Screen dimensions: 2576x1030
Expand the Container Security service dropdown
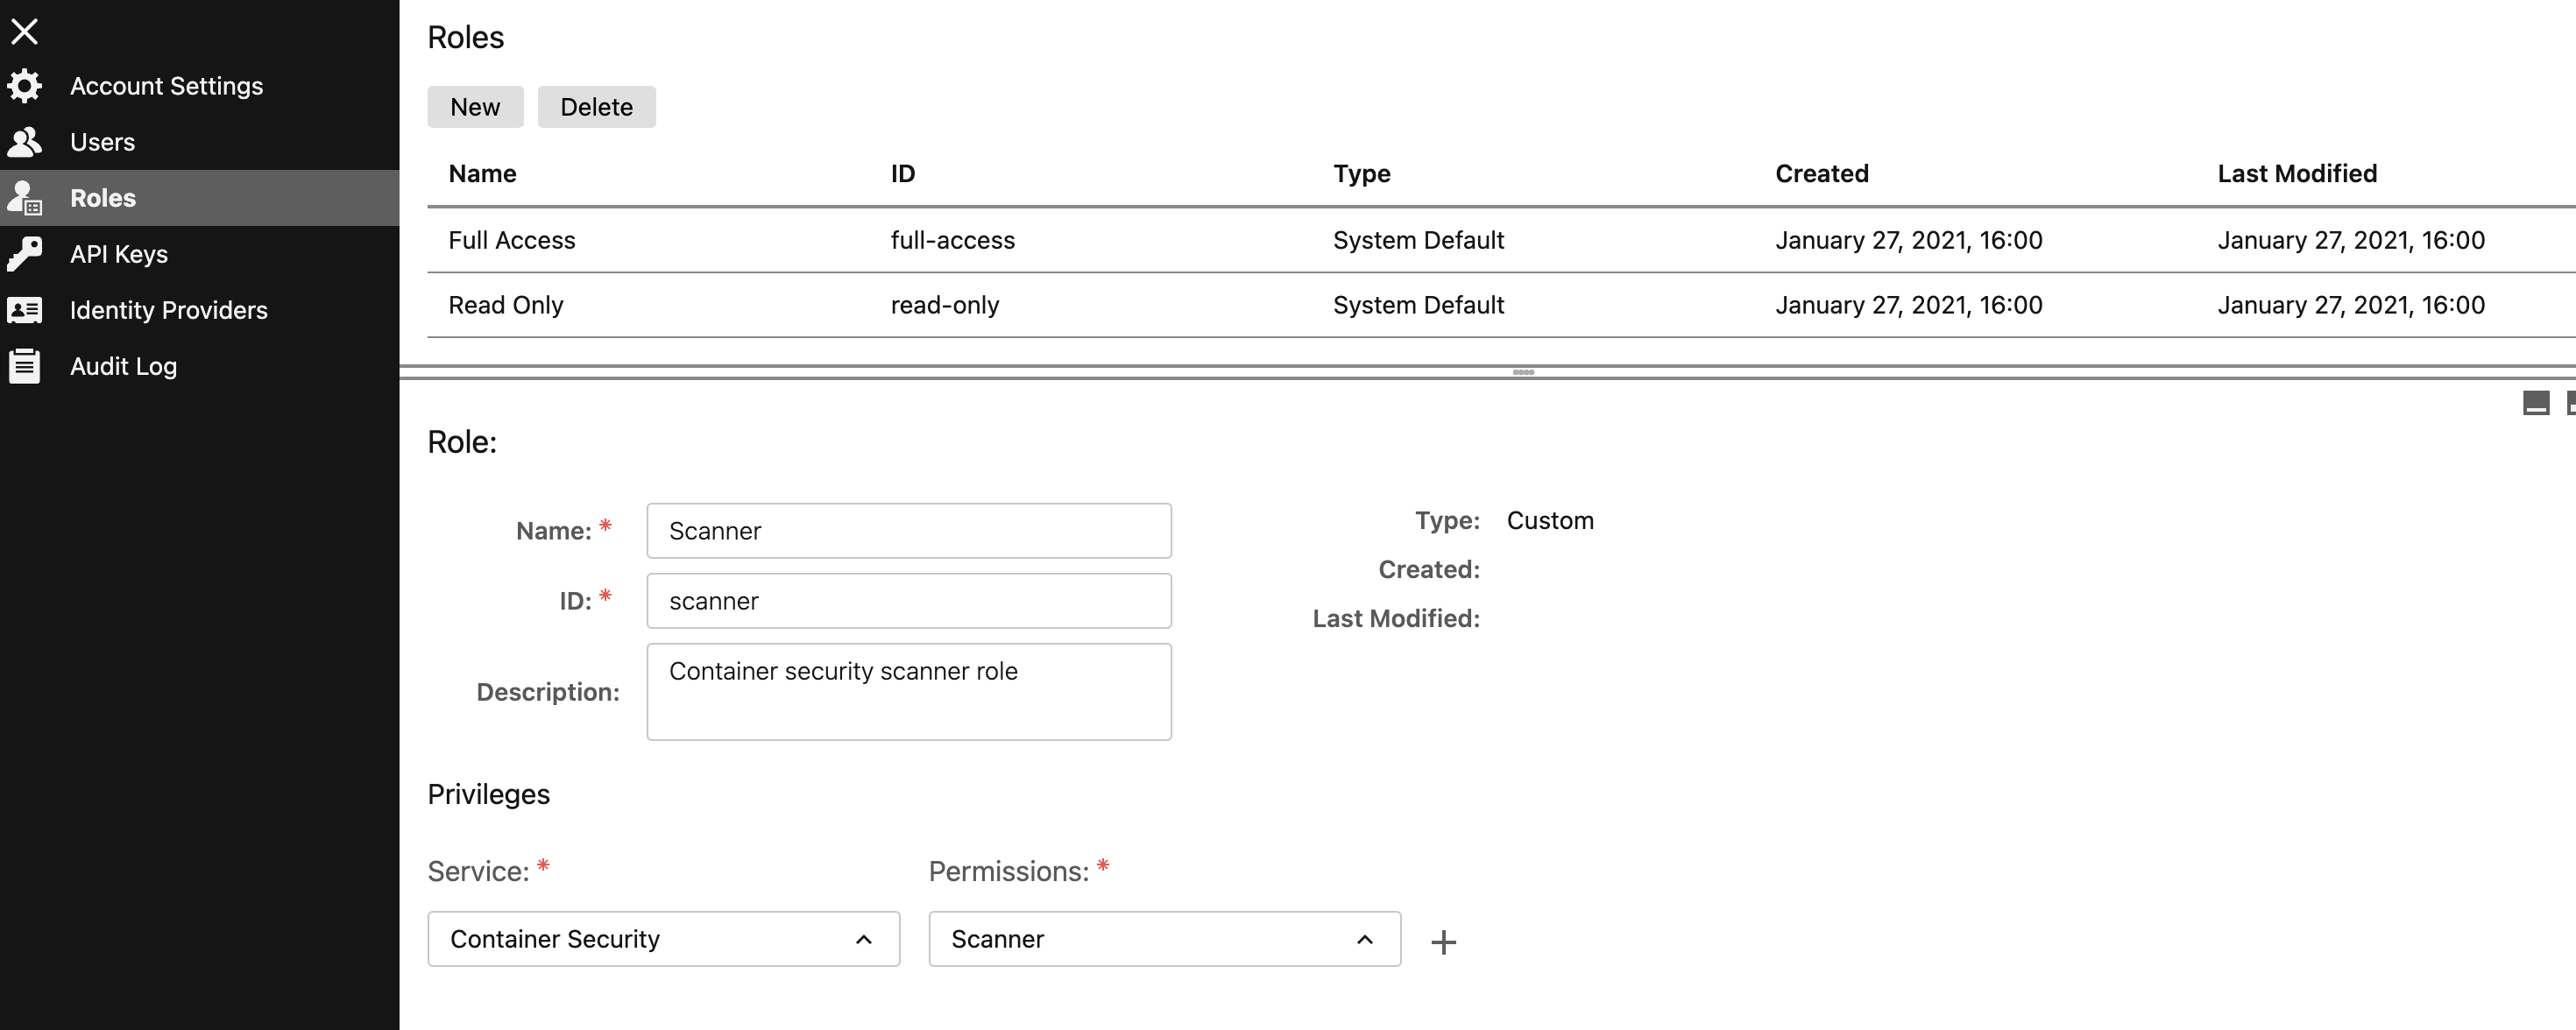point(866,938)
